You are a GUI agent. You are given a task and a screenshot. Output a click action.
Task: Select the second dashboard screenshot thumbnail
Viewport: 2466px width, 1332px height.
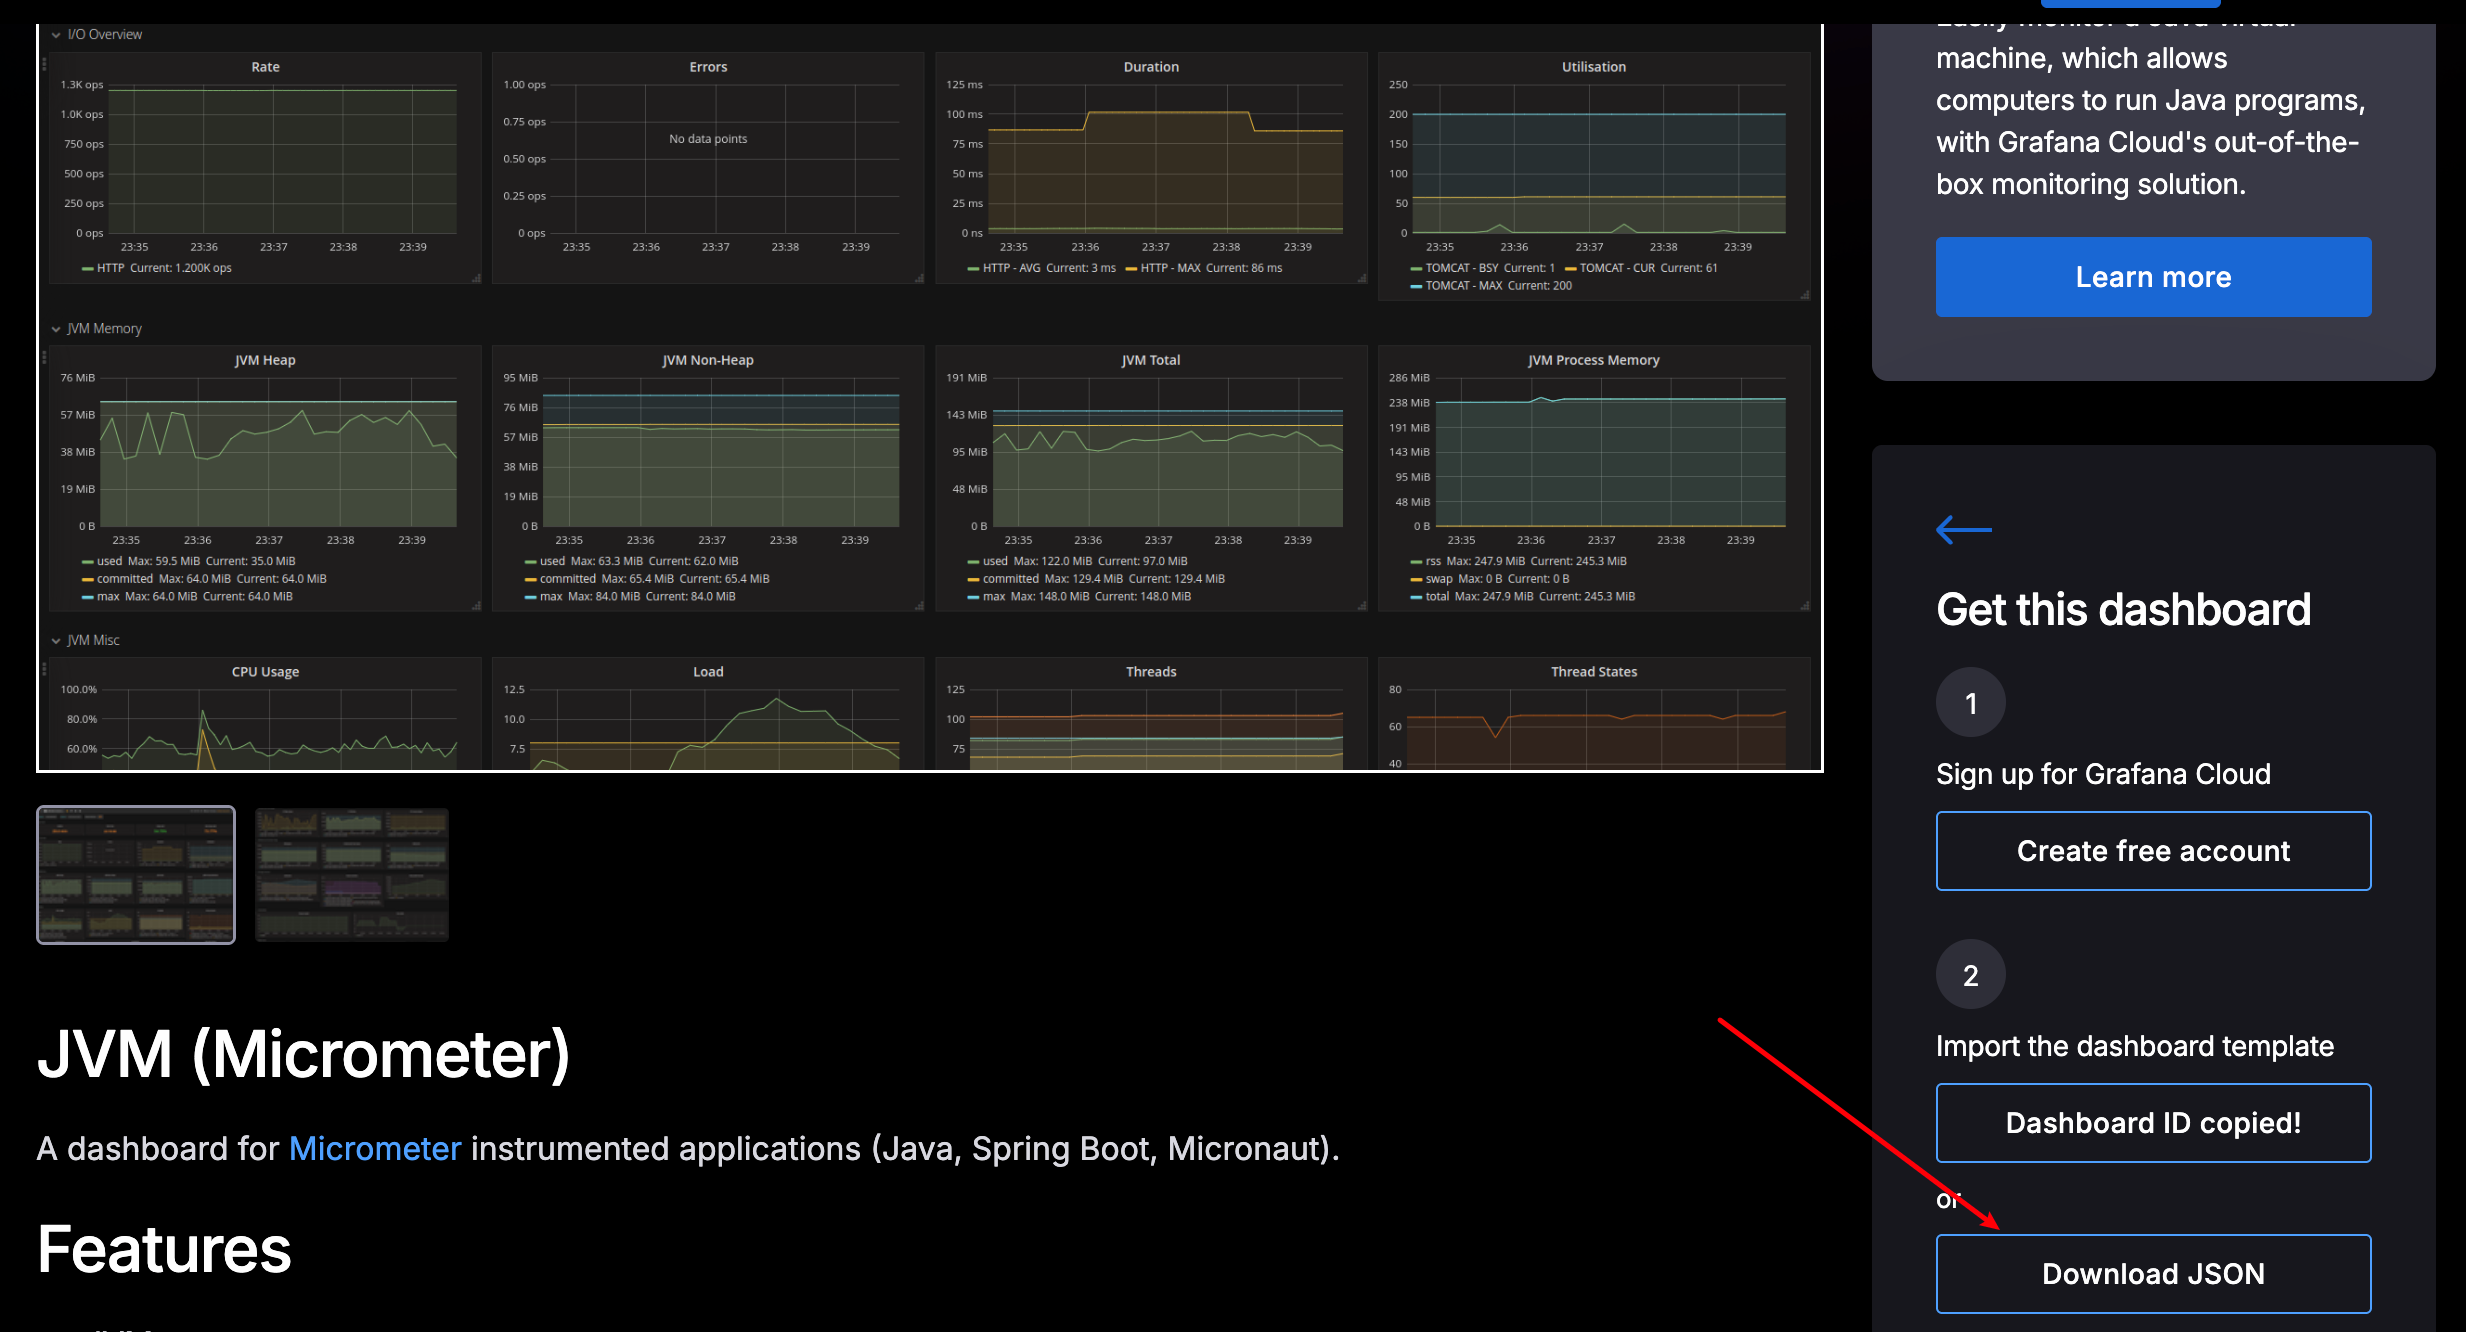click(x=352, y=875)
